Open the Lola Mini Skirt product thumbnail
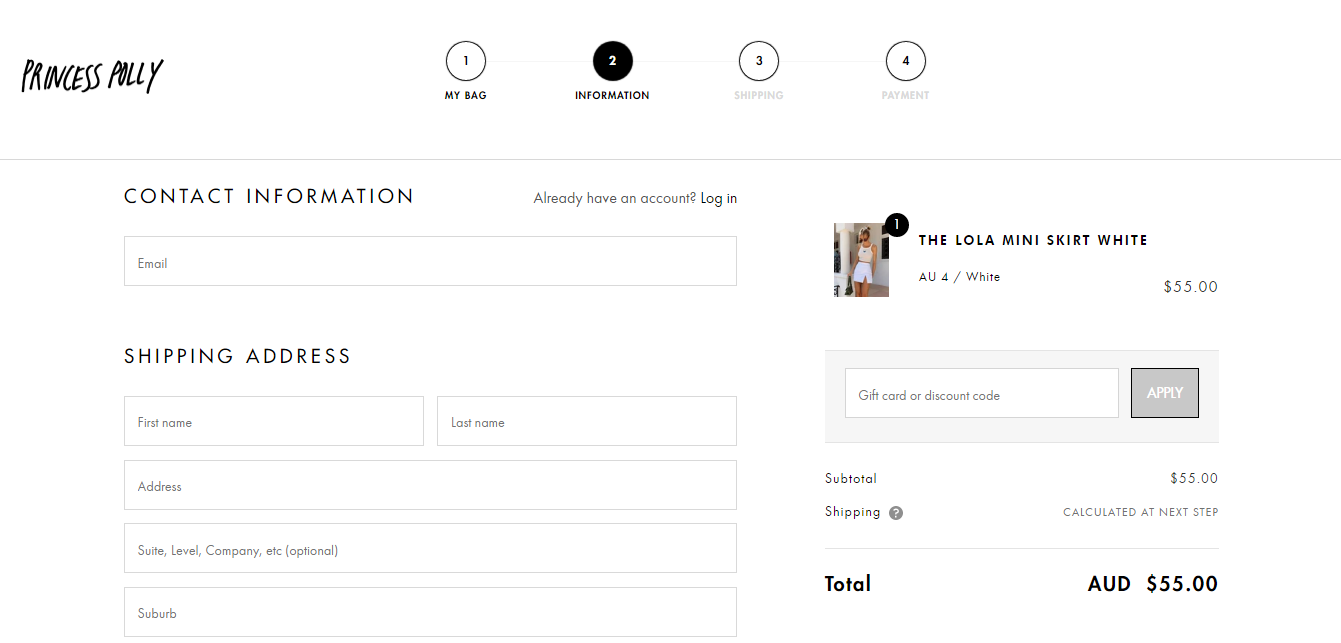 [x=861, y=260]
